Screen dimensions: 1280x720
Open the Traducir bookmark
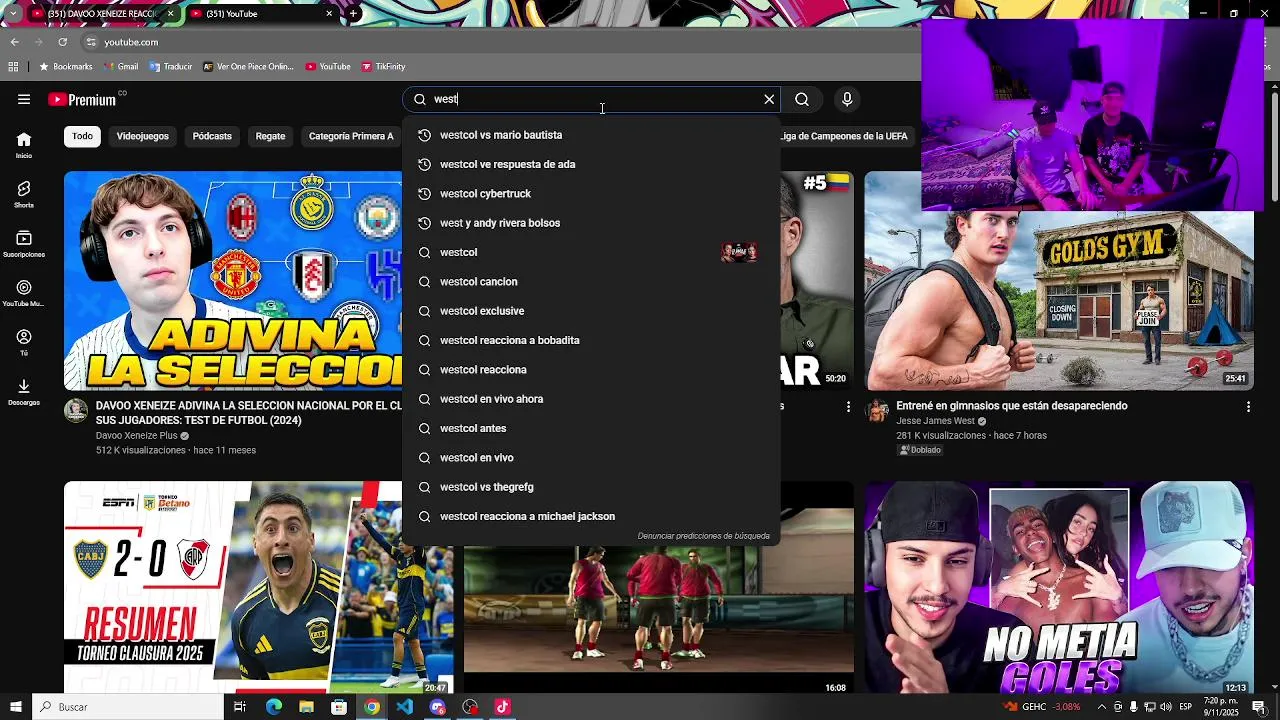pyautogui.click(x=170, y=67)
